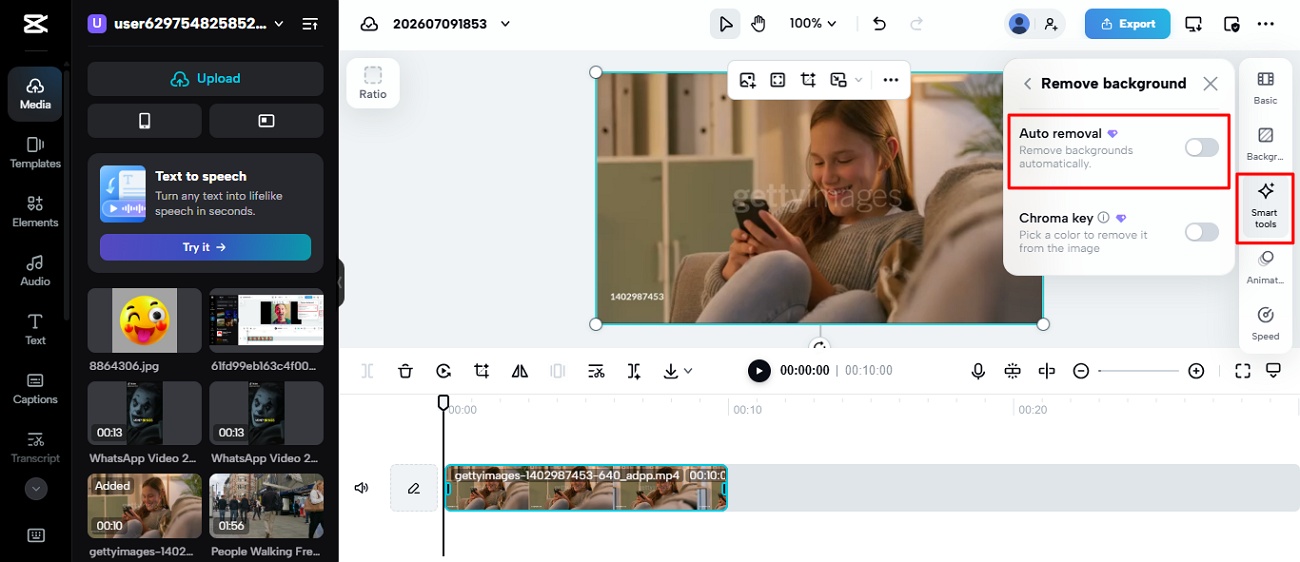Zoom out timeline with minus button
This screenshot has width=1300, height=562.
[1081, 371]
